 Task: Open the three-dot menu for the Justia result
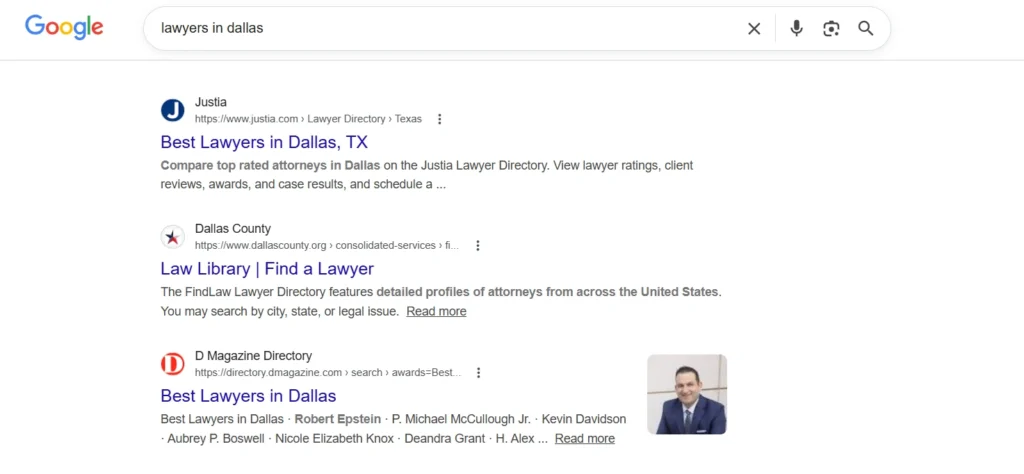440,119
